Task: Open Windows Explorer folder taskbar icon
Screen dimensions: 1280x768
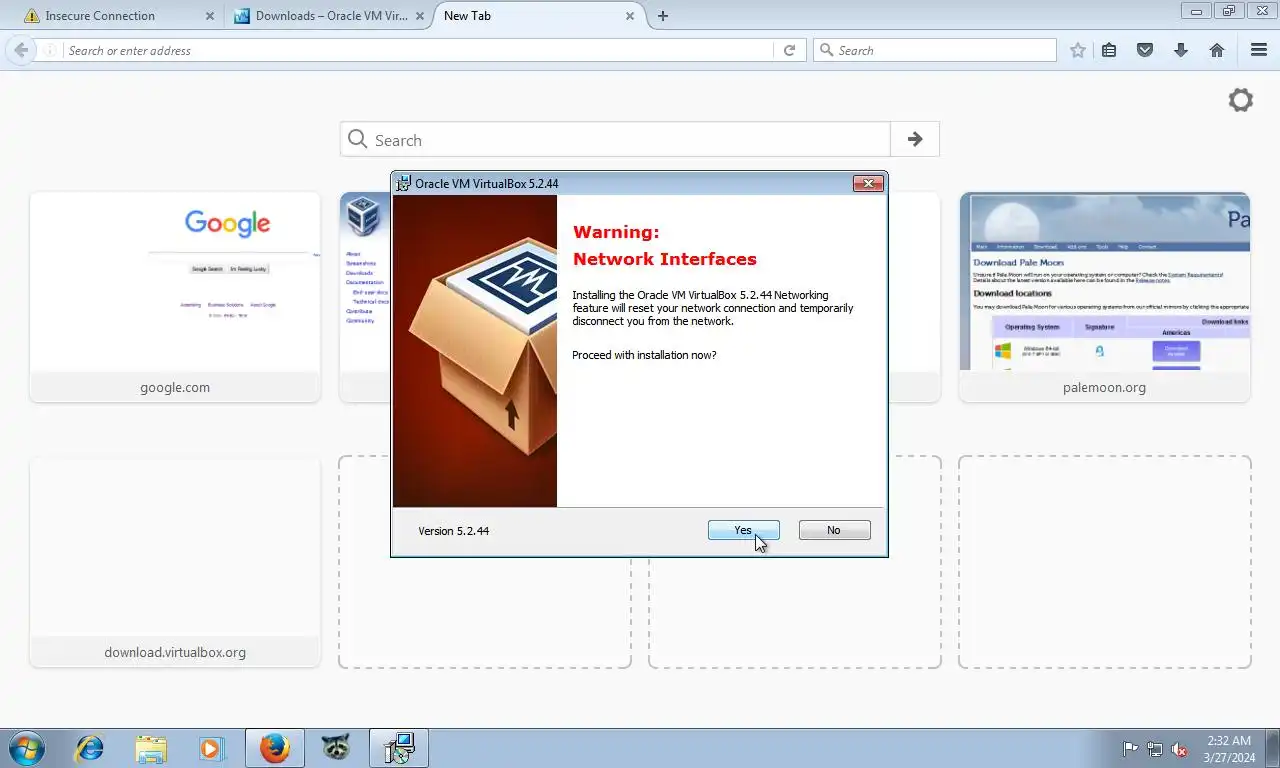Action: pos(151,748)
